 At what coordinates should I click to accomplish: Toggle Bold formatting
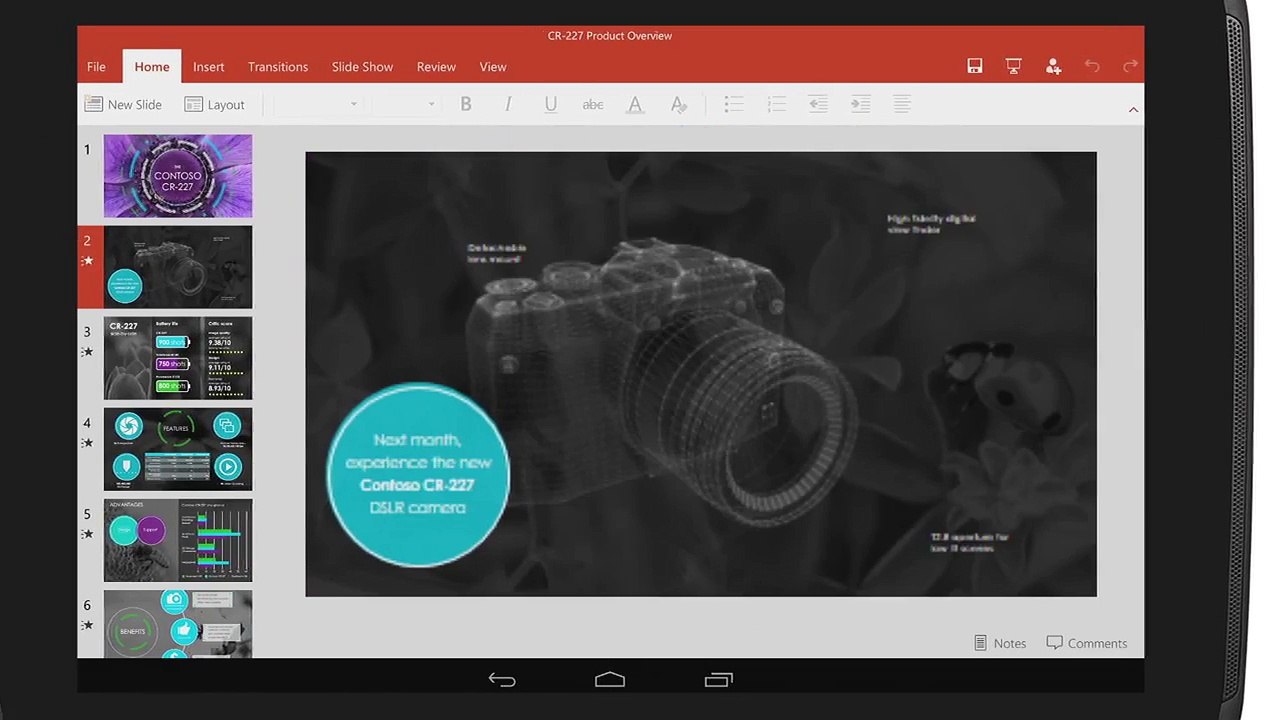coord(465,104)
